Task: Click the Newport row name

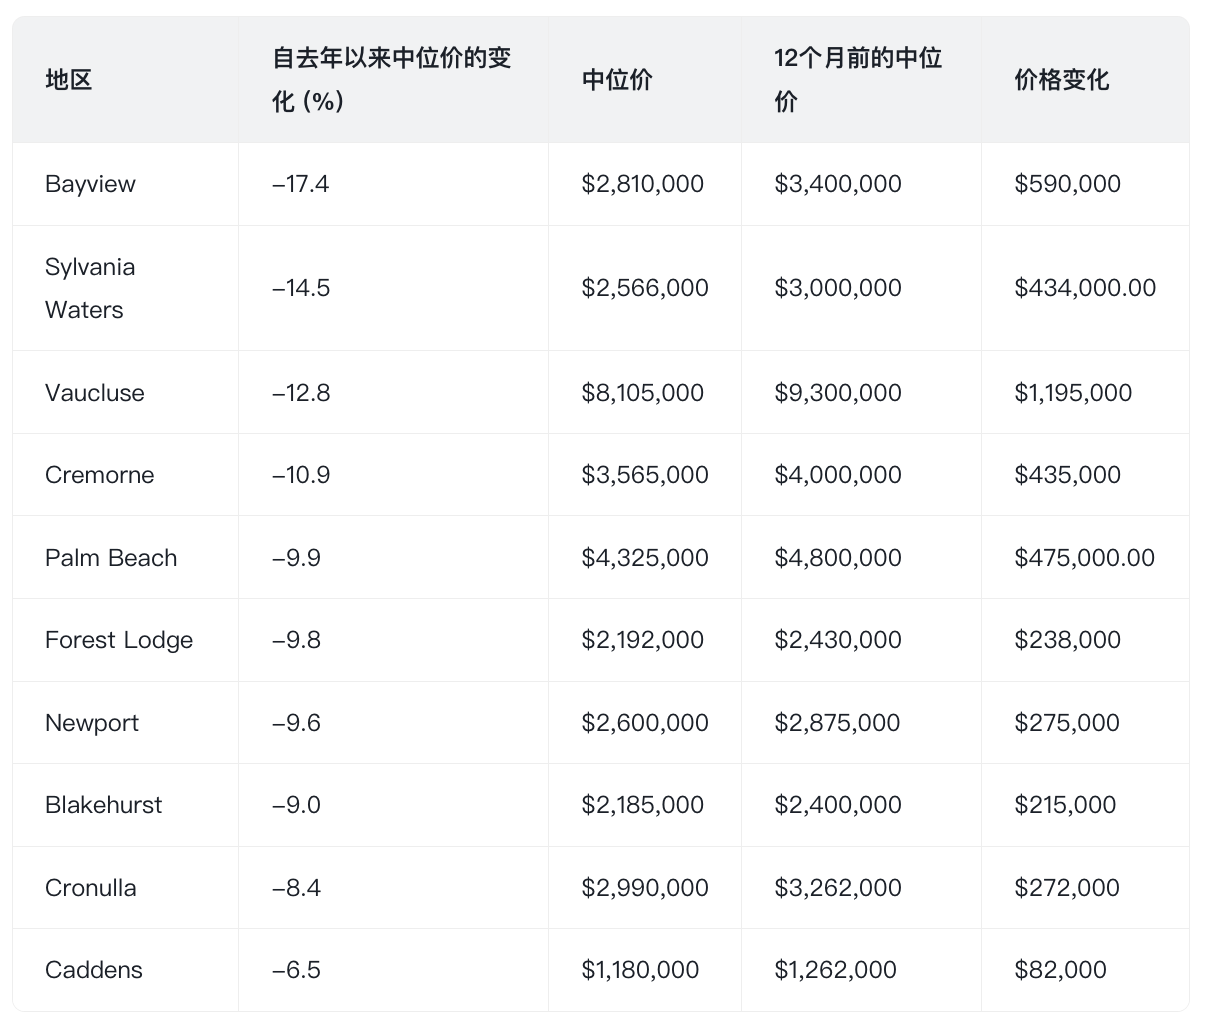Action: point(92,723)
